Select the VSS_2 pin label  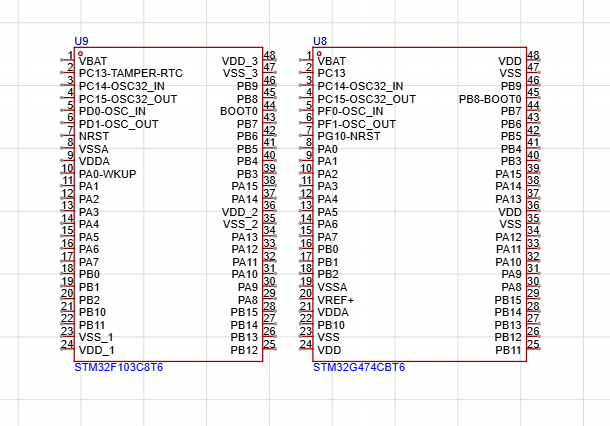[240, 224]
